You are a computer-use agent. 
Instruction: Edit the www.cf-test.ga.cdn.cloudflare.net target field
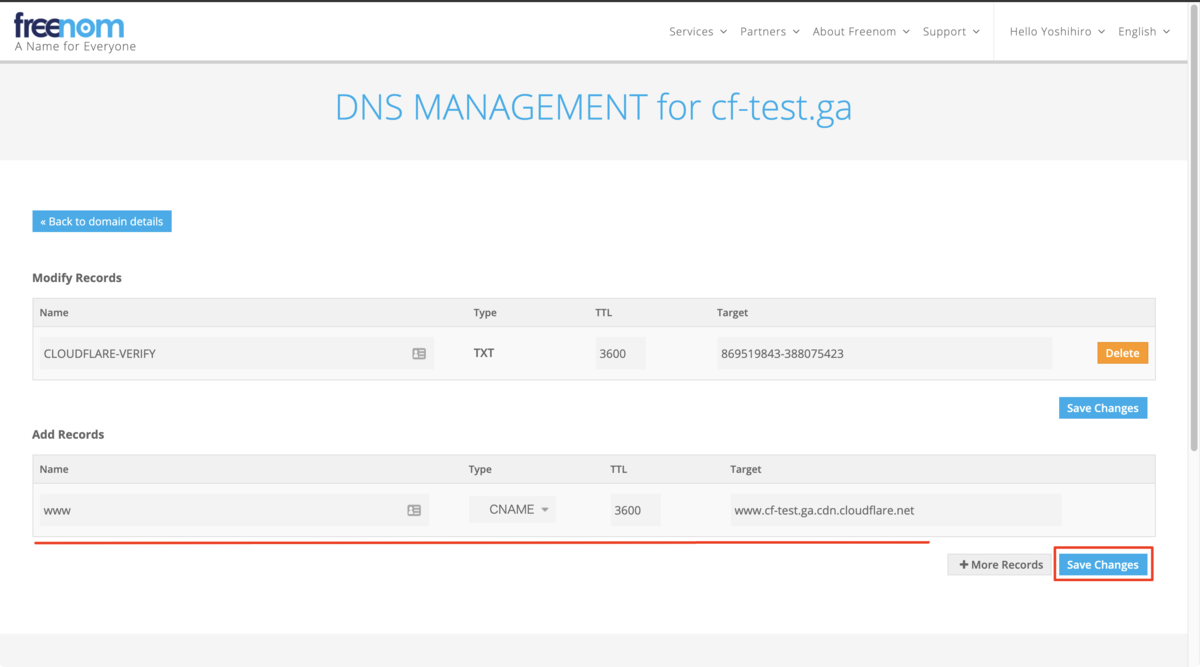pyautogui.click(x=896, y=510)
